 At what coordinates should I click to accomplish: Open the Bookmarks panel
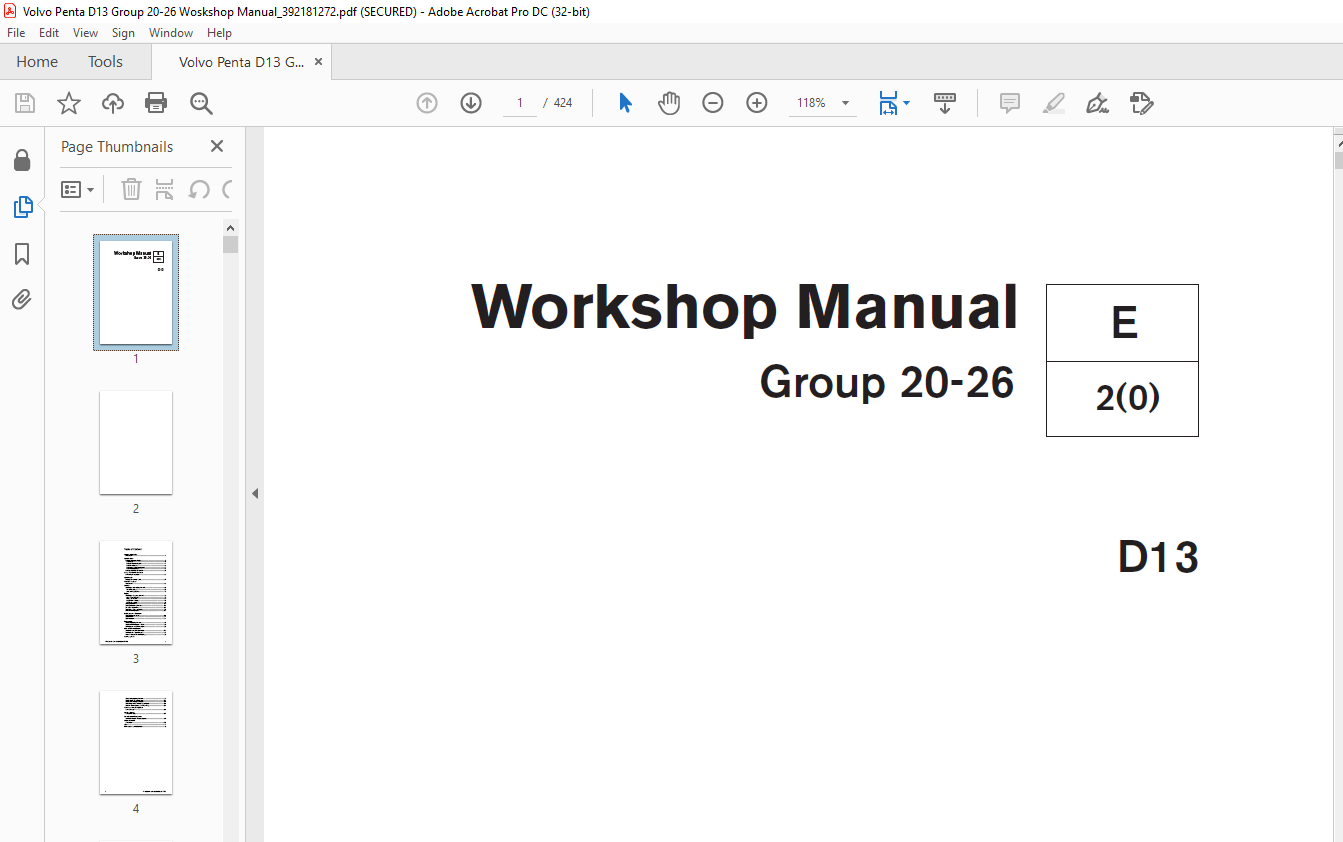click(22, 254)
